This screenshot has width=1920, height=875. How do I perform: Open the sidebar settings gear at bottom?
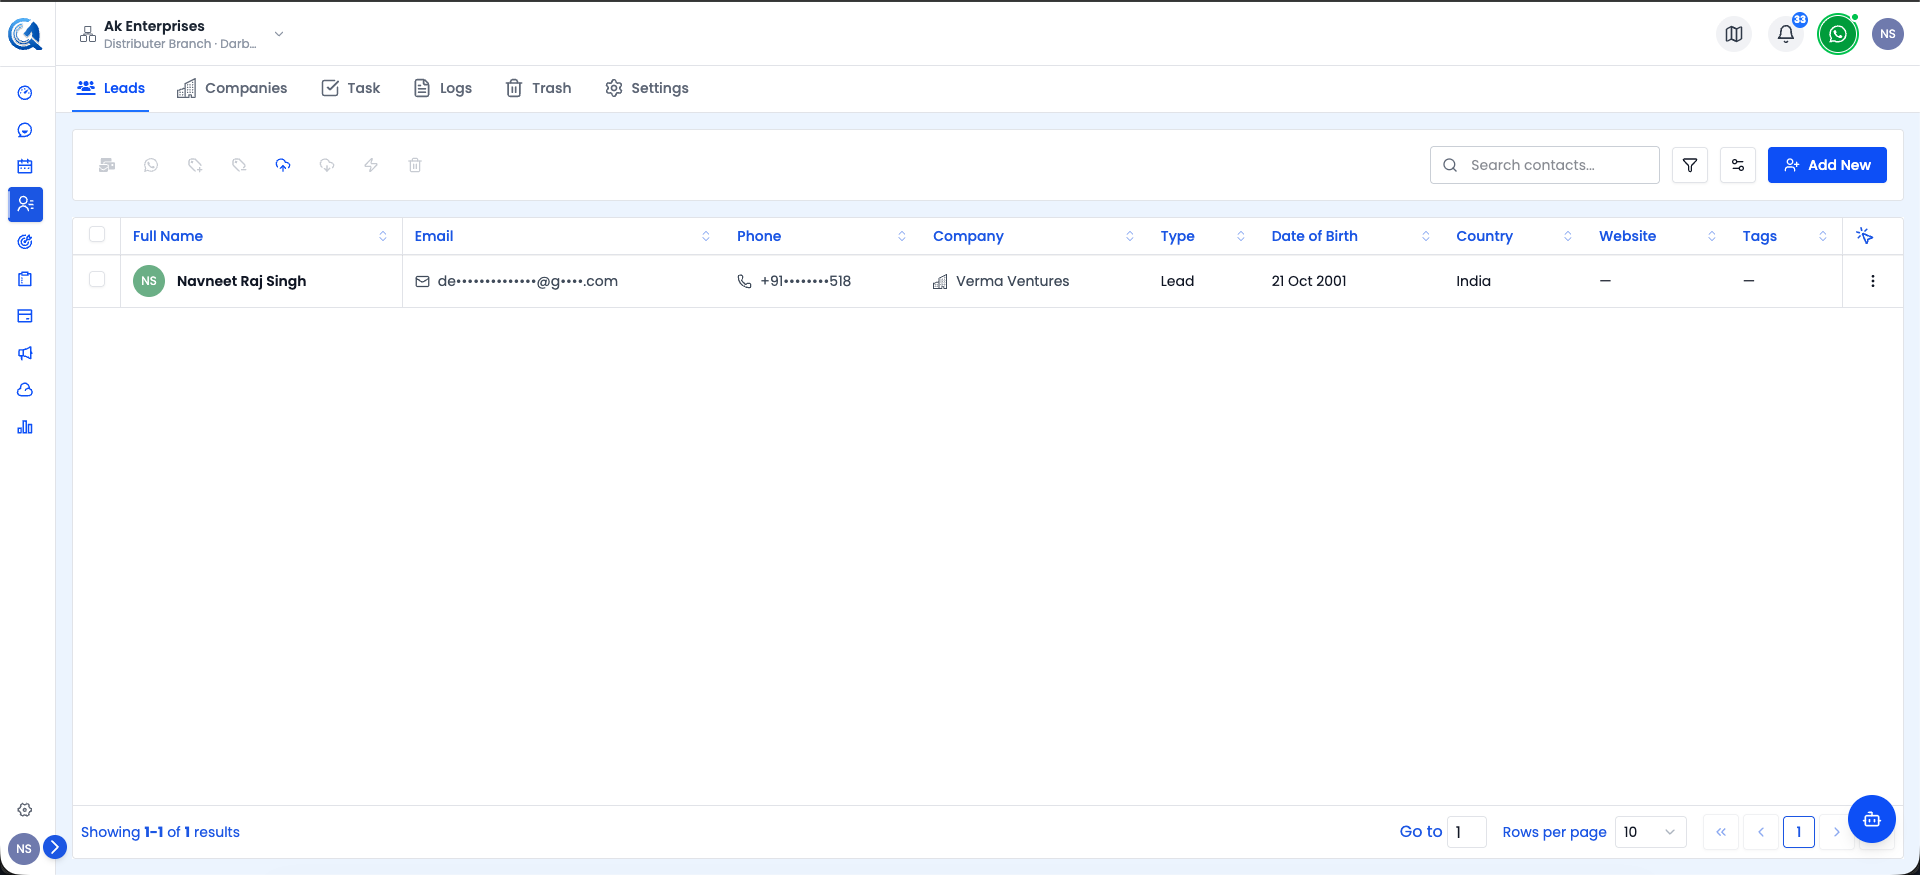[x=25, y=810]
